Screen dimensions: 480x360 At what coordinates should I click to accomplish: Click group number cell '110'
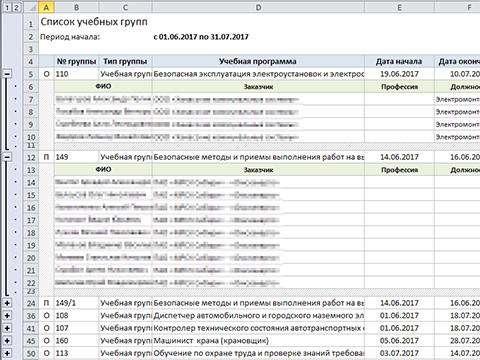(76, 74)
